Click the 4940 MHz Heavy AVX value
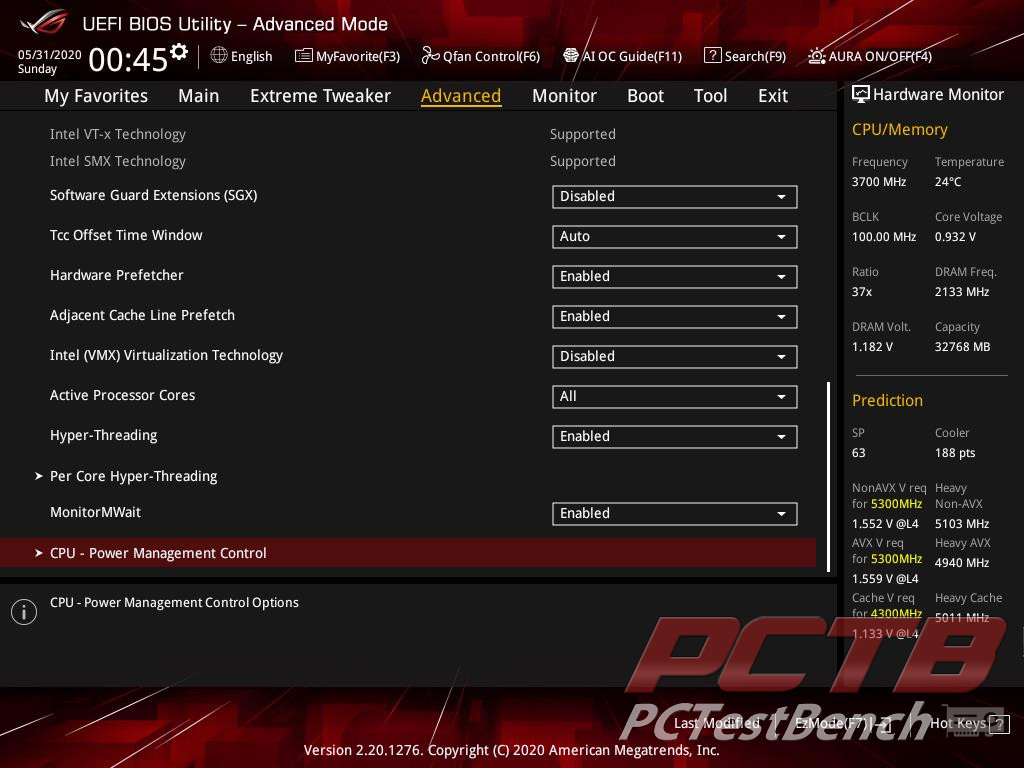The height and width of the screenshot is (768, 1024). (x=961, y=562)
